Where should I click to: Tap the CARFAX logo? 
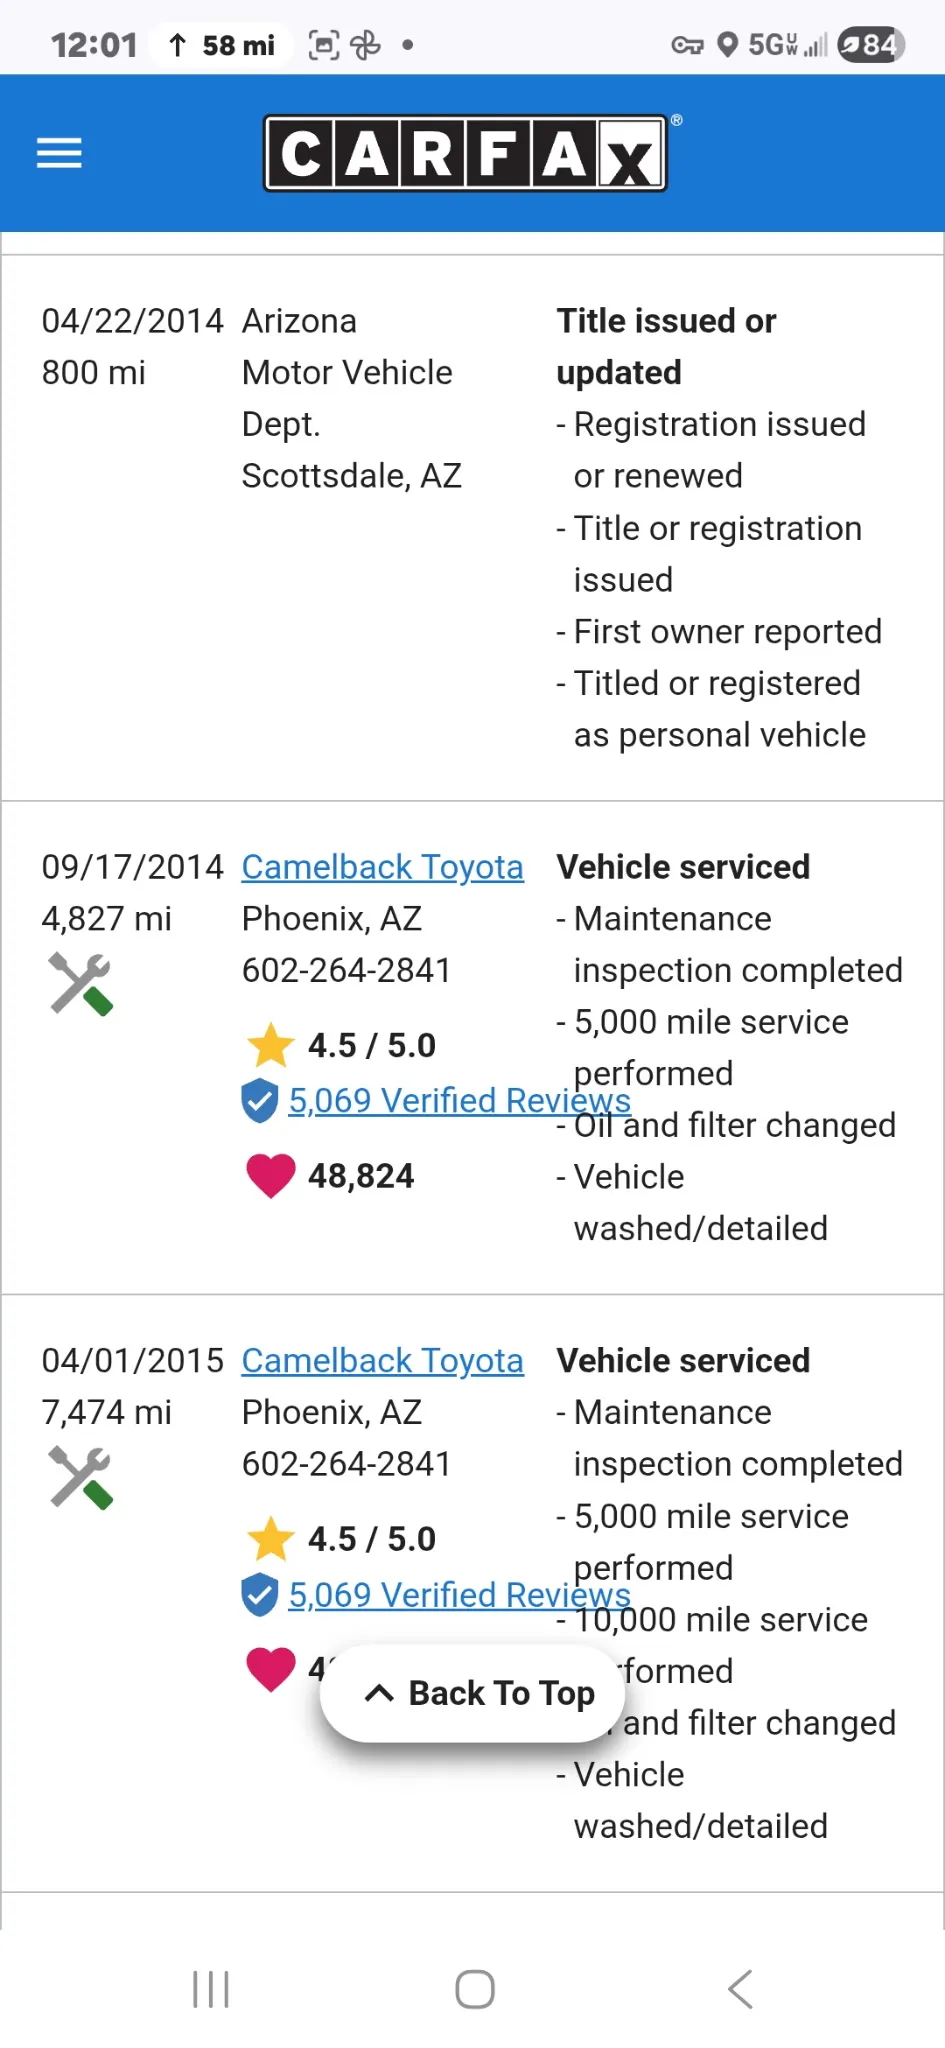[x=465, y=153]
